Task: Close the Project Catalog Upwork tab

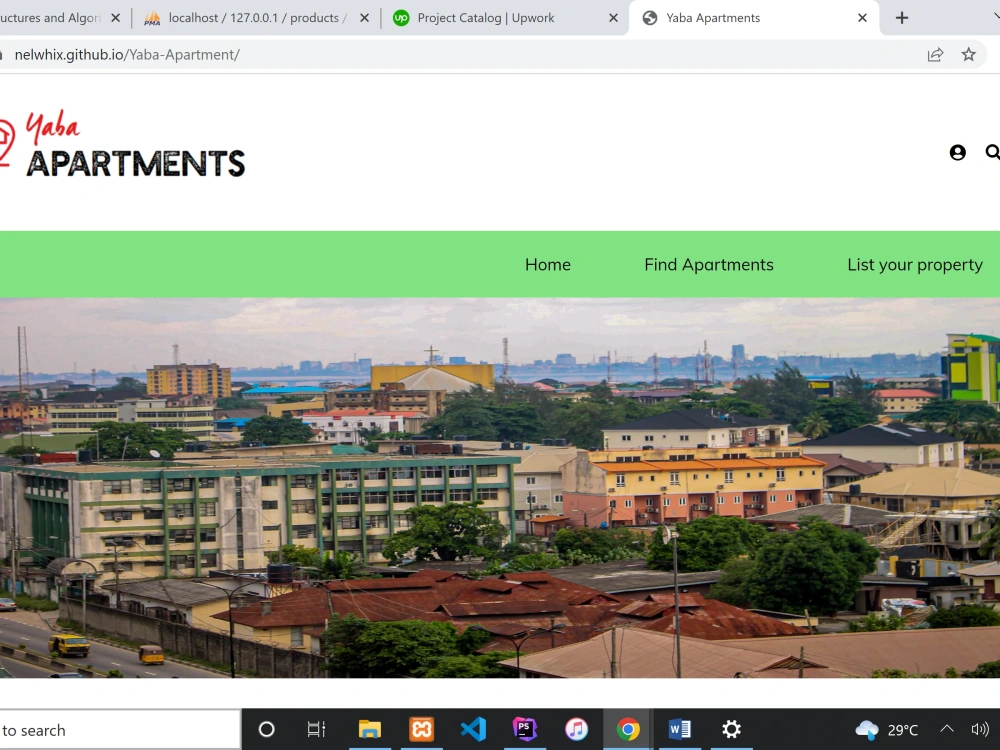Action: pyautogui.click(x=614, y=18)
